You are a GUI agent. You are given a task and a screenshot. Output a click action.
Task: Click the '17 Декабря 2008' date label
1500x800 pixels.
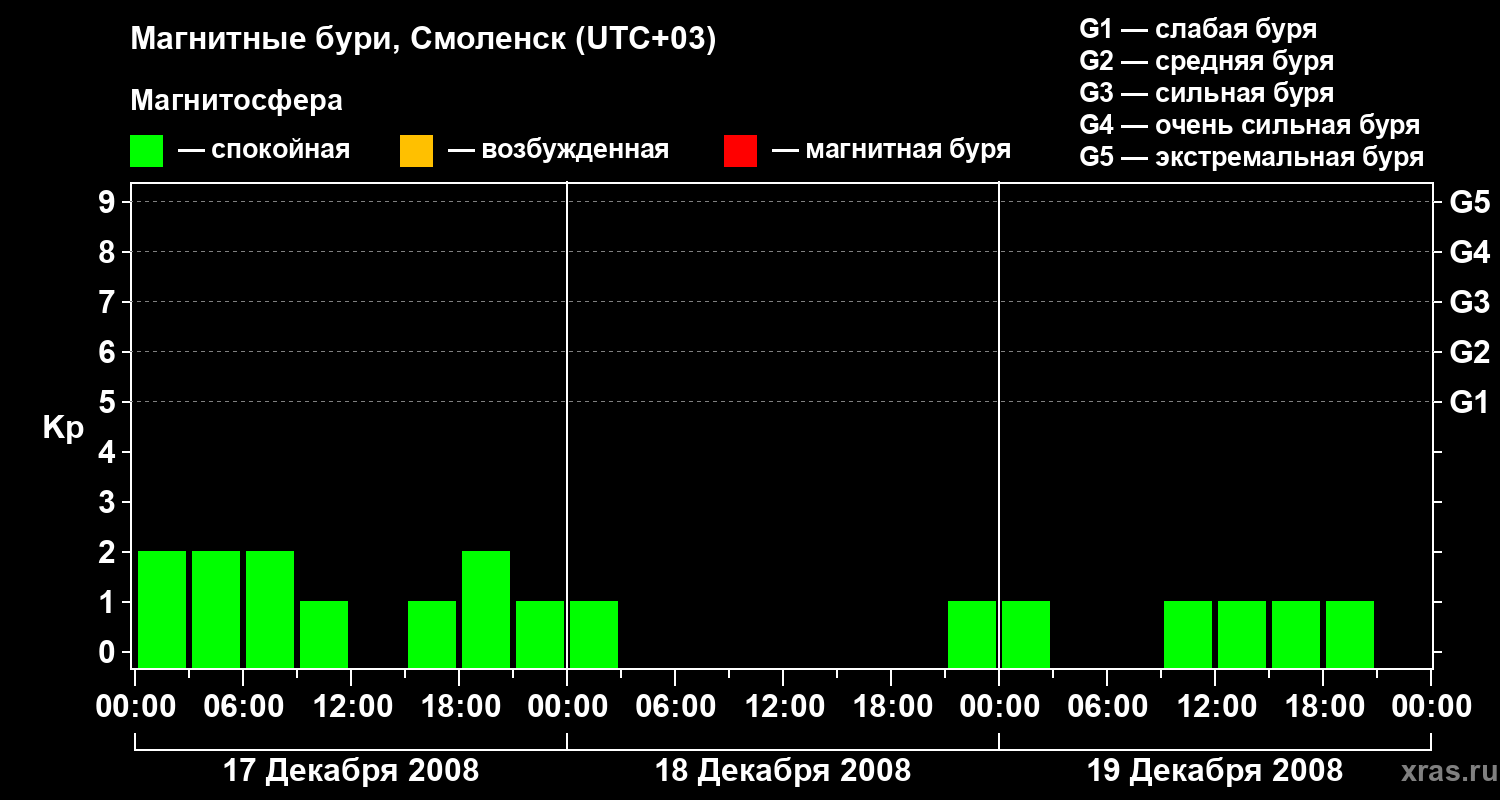pyautogui.click(x=351, y=771)
